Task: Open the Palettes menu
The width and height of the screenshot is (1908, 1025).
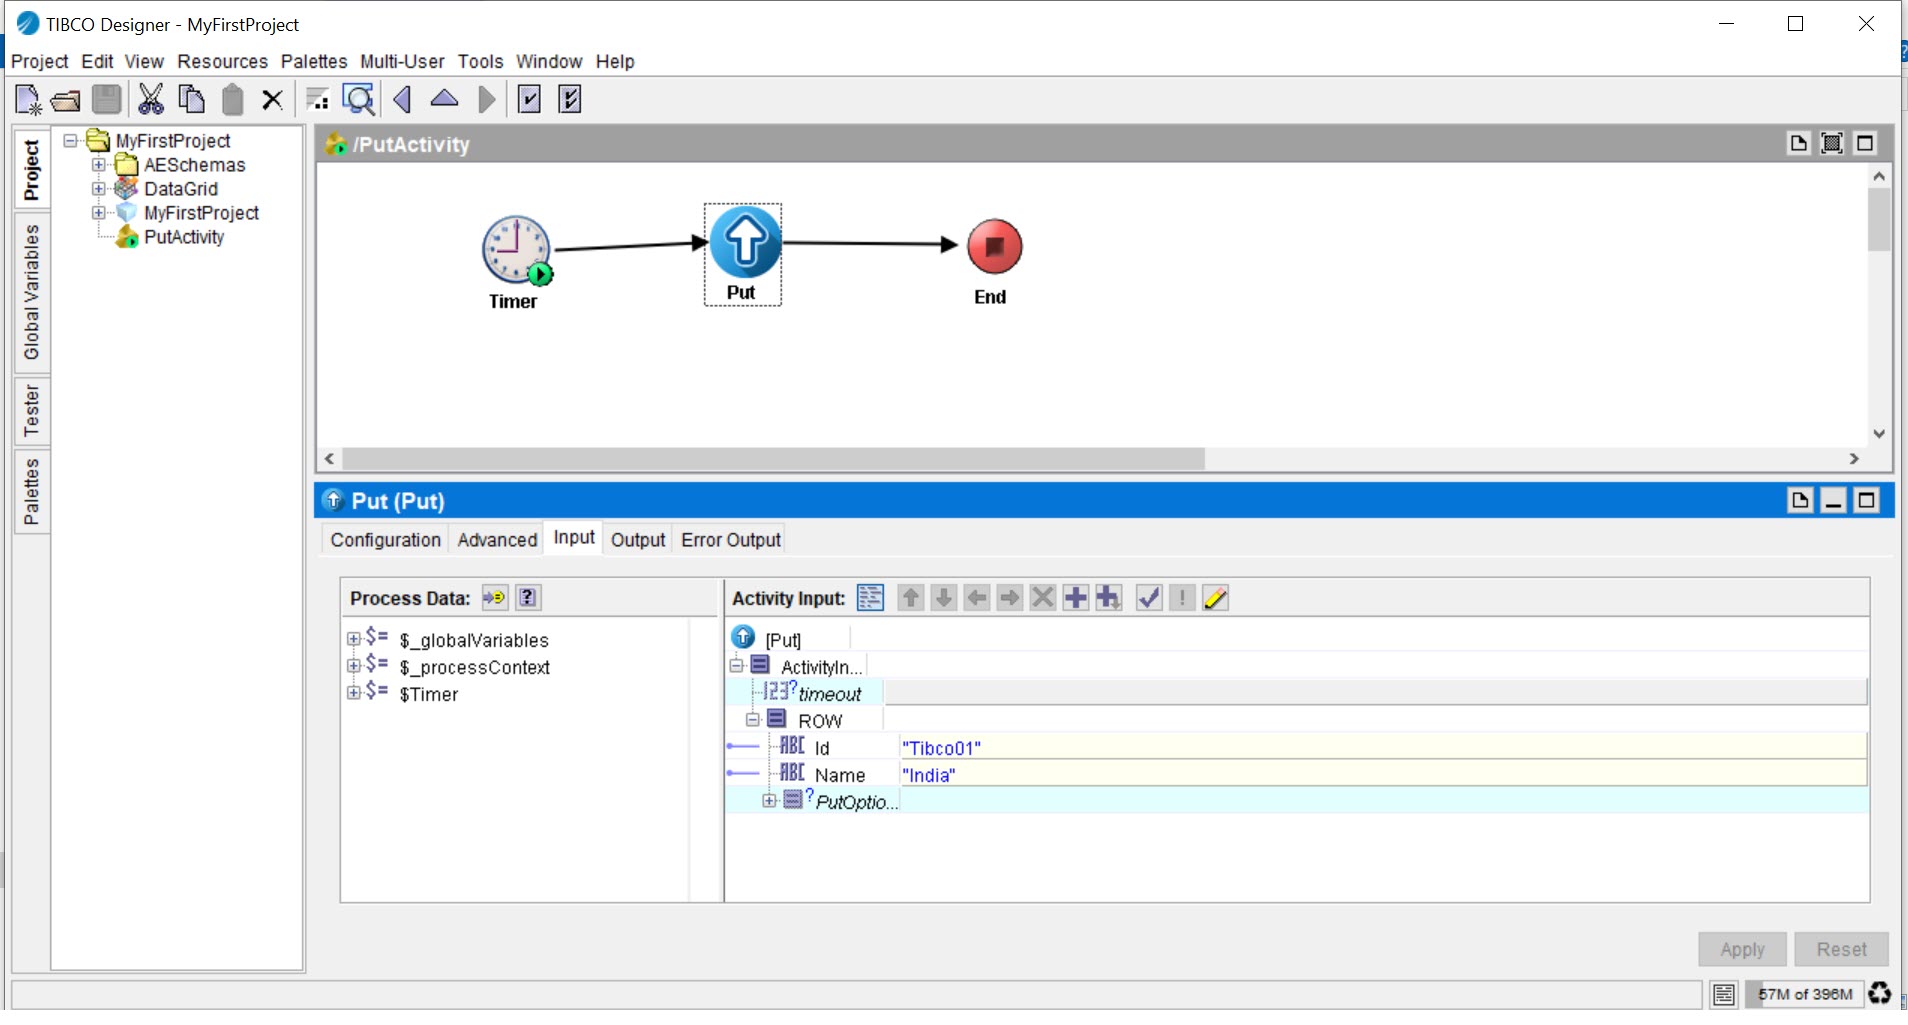Action: click(x=314, y=61)
